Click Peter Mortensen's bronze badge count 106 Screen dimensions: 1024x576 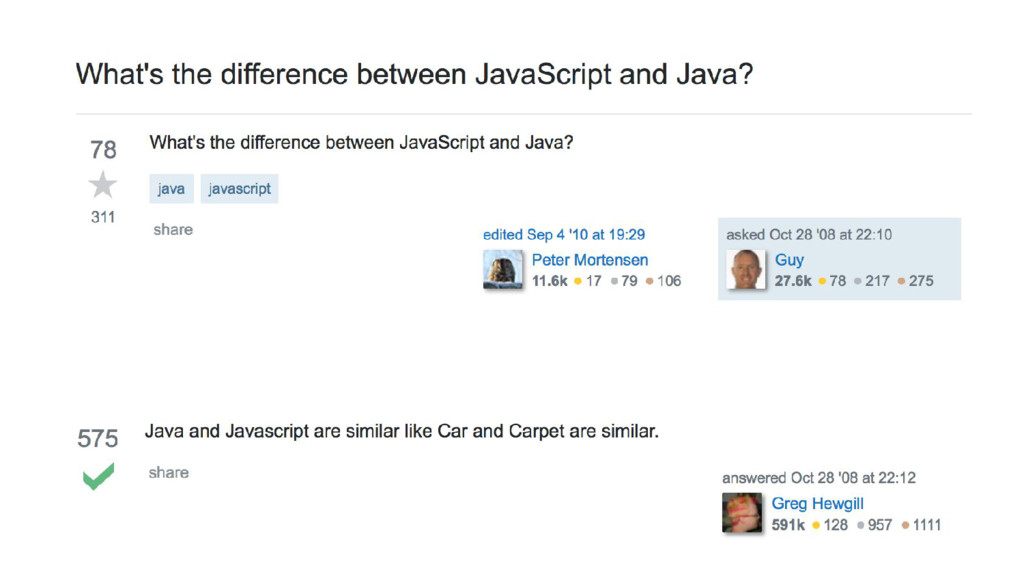tap(668, 281)
